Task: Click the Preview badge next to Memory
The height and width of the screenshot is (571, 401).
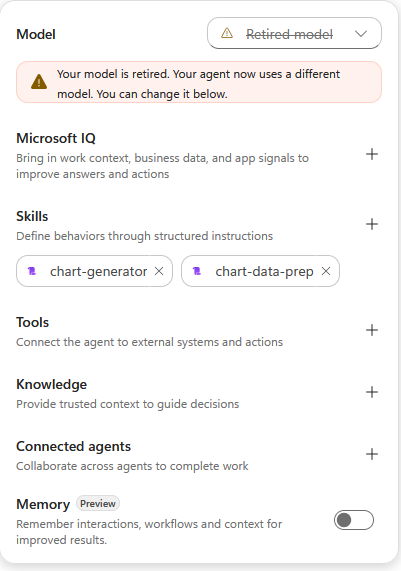Action: pyautogui.click(x=98, y=504)
